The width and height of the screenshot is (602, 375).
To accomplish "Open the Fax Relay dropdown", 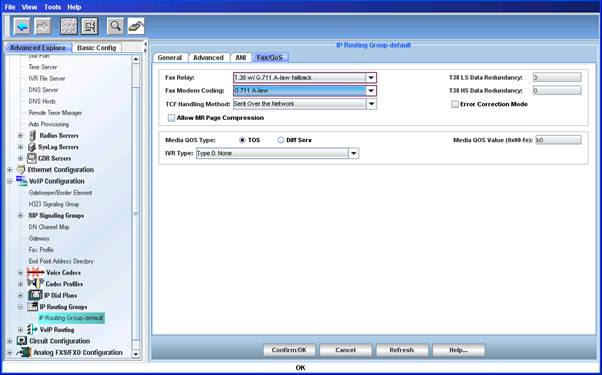I will pos(371,78).
